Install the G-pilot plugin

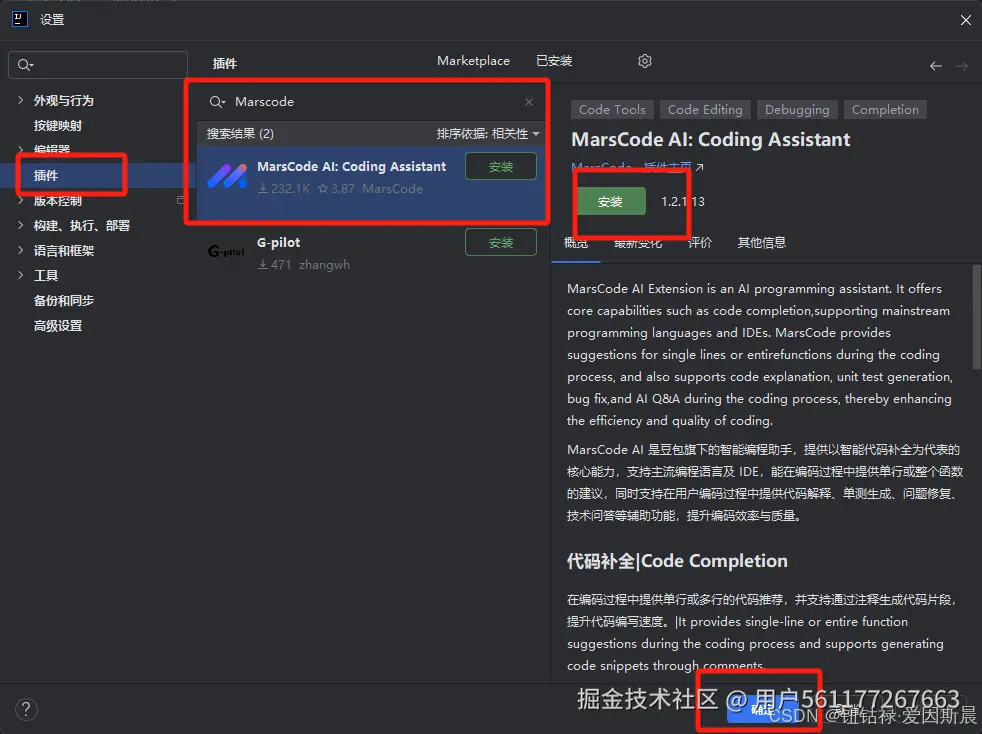click(x=500, y=242)
